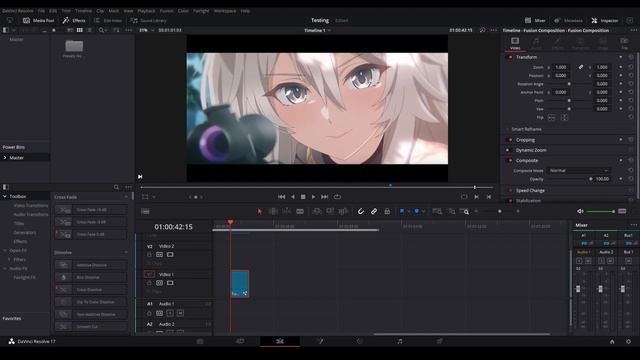Open the Deliver page rocket icon
This screenshot has width=640, height=360.
(x=440, y=341)
